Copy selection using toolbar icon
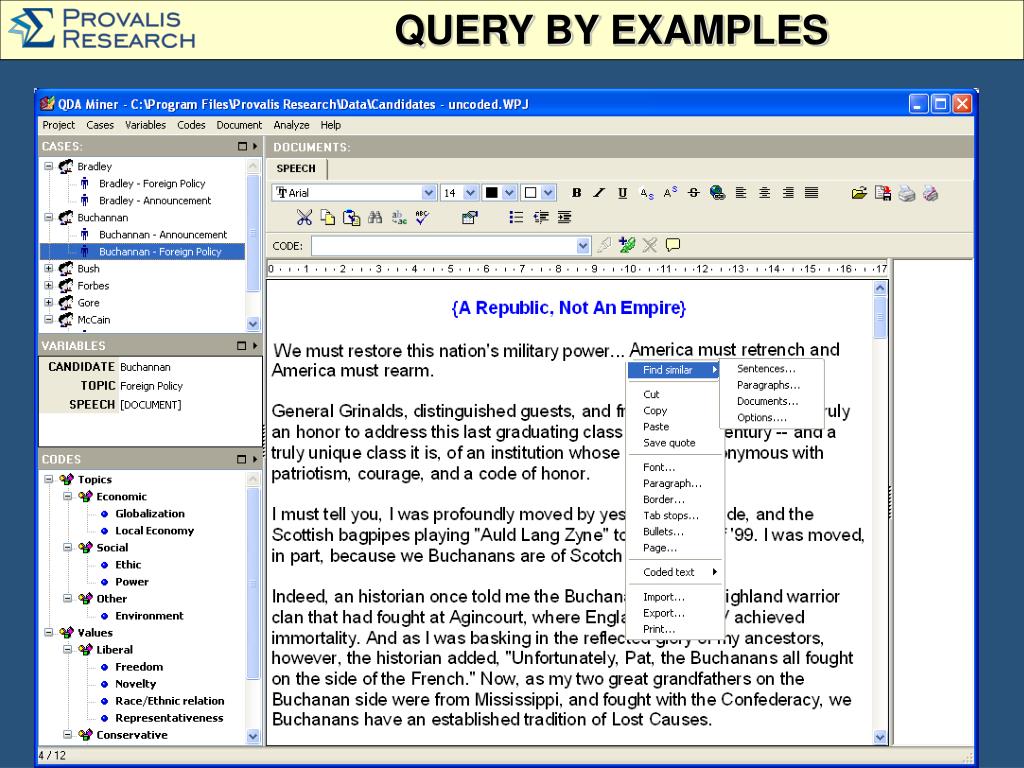The width and height of the screenshot is (1024, 768). (328, 217)
